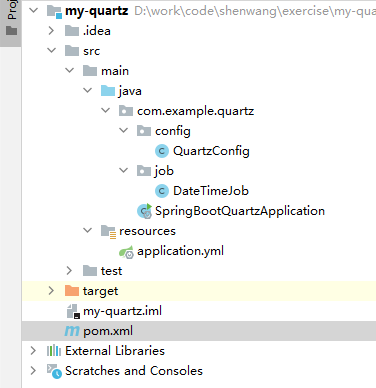The width and height of the screenshot is (376, 388).
Task: Click the blue java source root icon
Action: coord(108,91)
